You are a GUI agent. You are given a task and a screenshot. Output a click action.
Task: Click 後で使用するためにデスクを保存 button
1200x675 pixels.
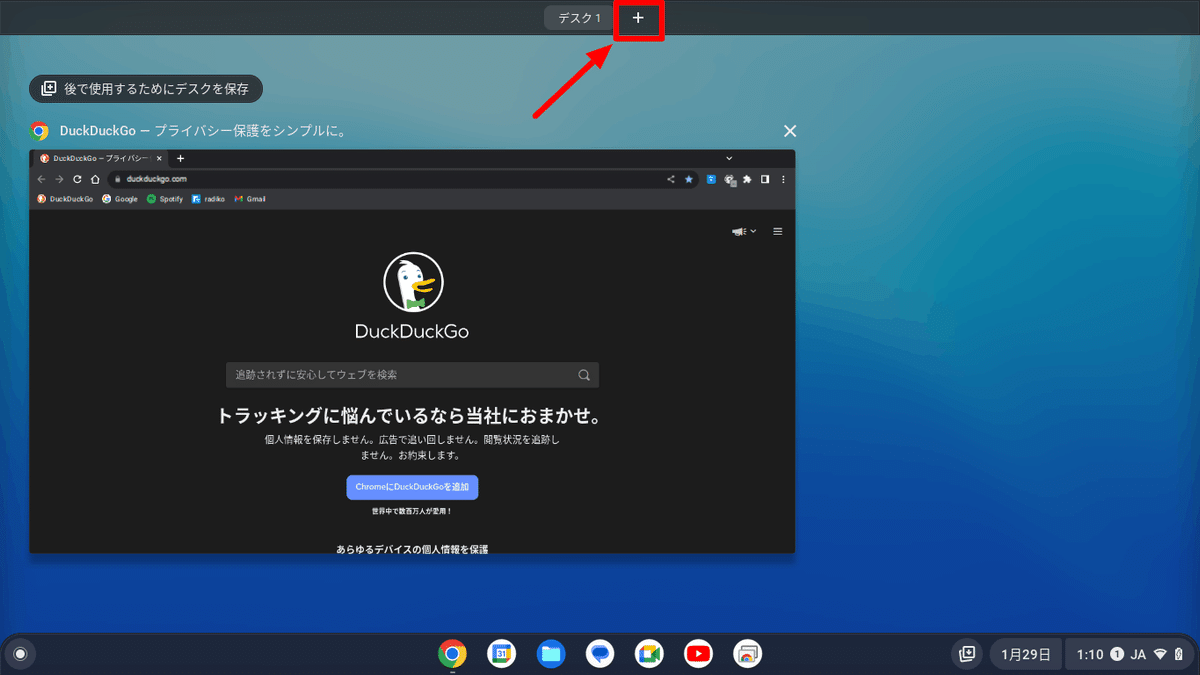[x=146, y=89]
